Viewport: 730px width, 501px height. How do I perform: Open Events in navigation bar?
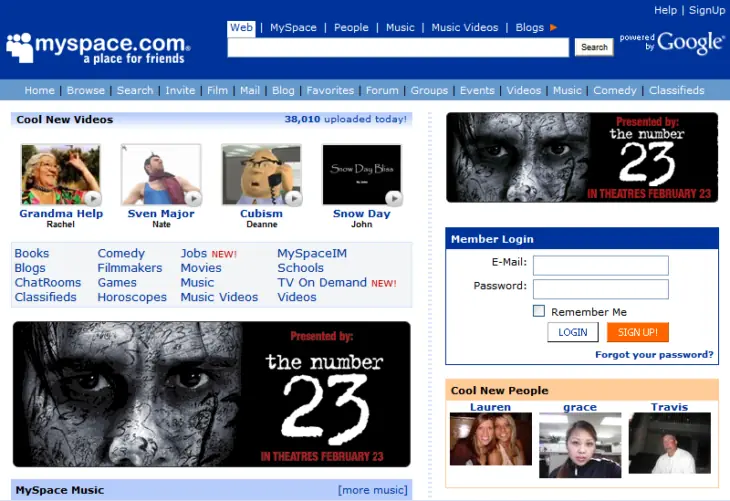point(477,90)
